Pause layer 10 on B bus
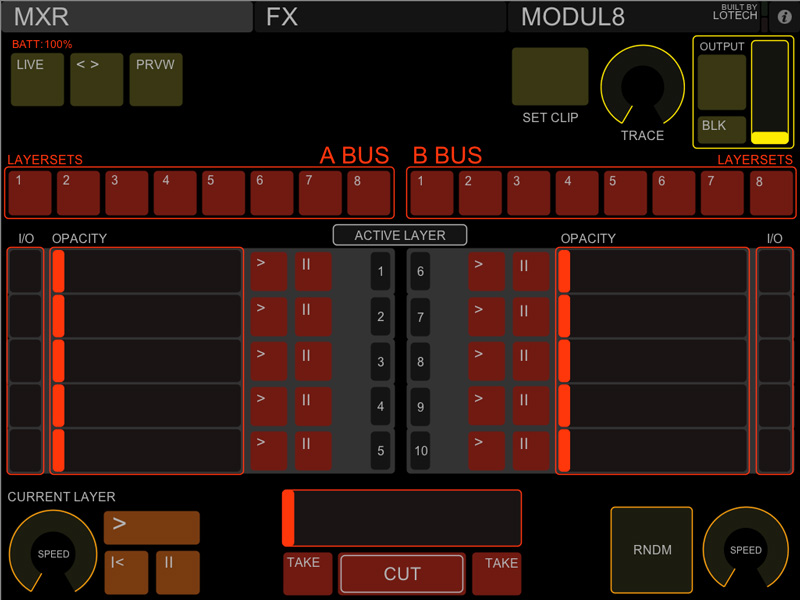The height and width of the screenshot is (600, 800). pyautogui.click(x=531, y=450)
